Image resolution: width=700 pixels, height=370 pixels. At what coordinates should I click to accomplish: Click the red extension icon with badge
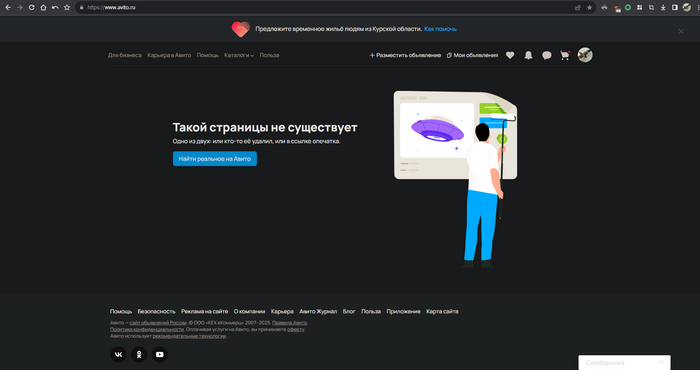[617, 8]
